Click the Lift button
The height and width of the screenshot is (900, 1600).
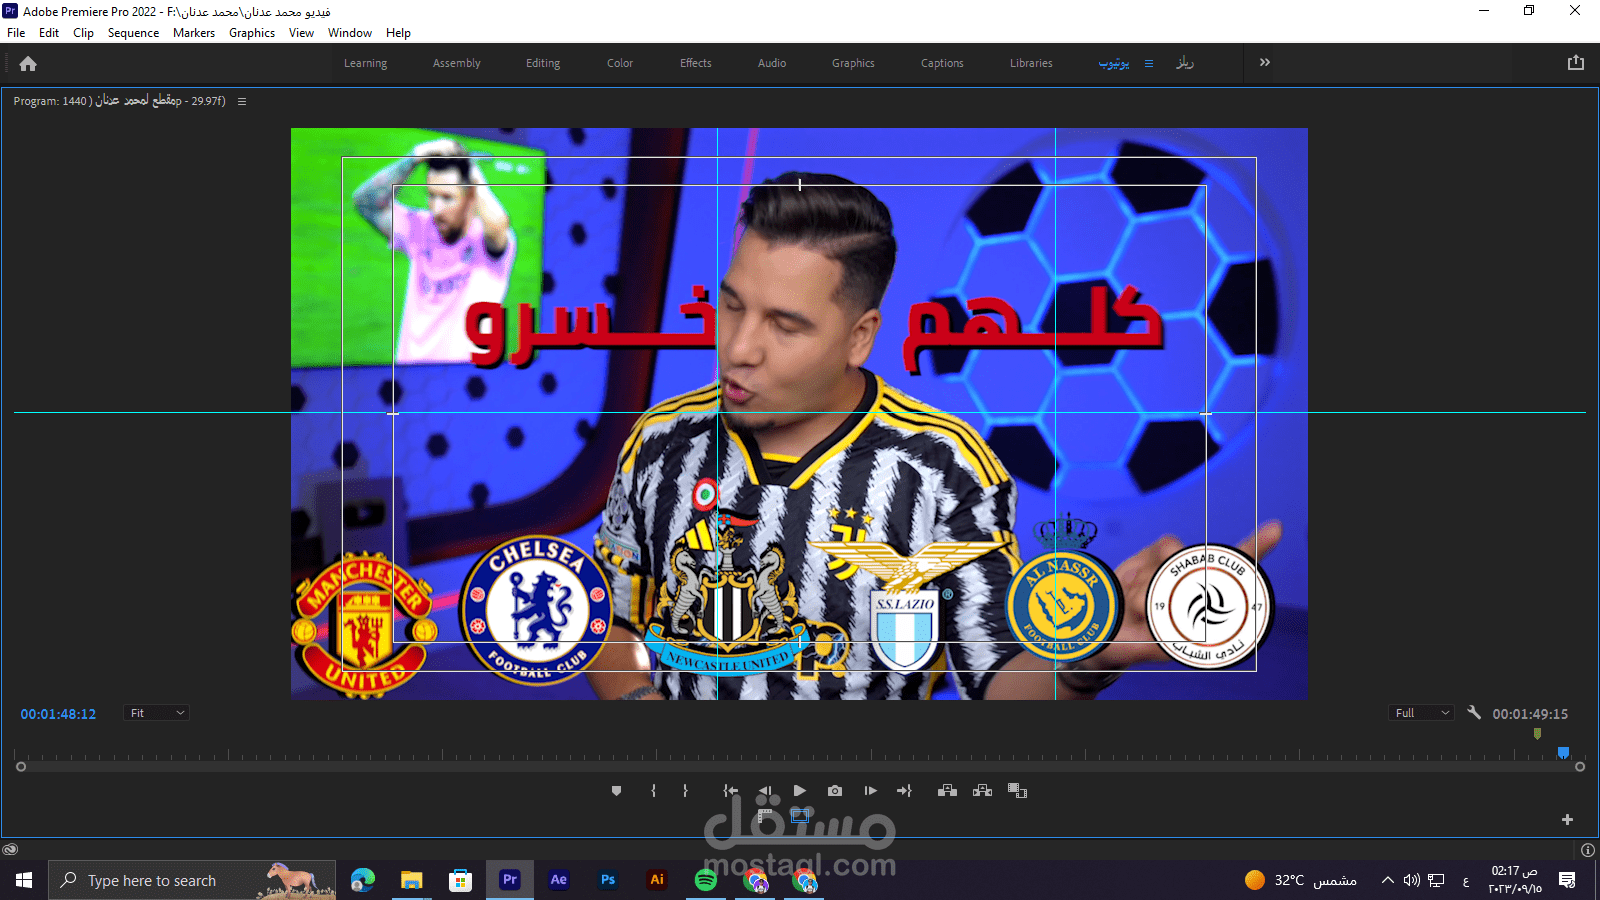[x=947, y=791]
